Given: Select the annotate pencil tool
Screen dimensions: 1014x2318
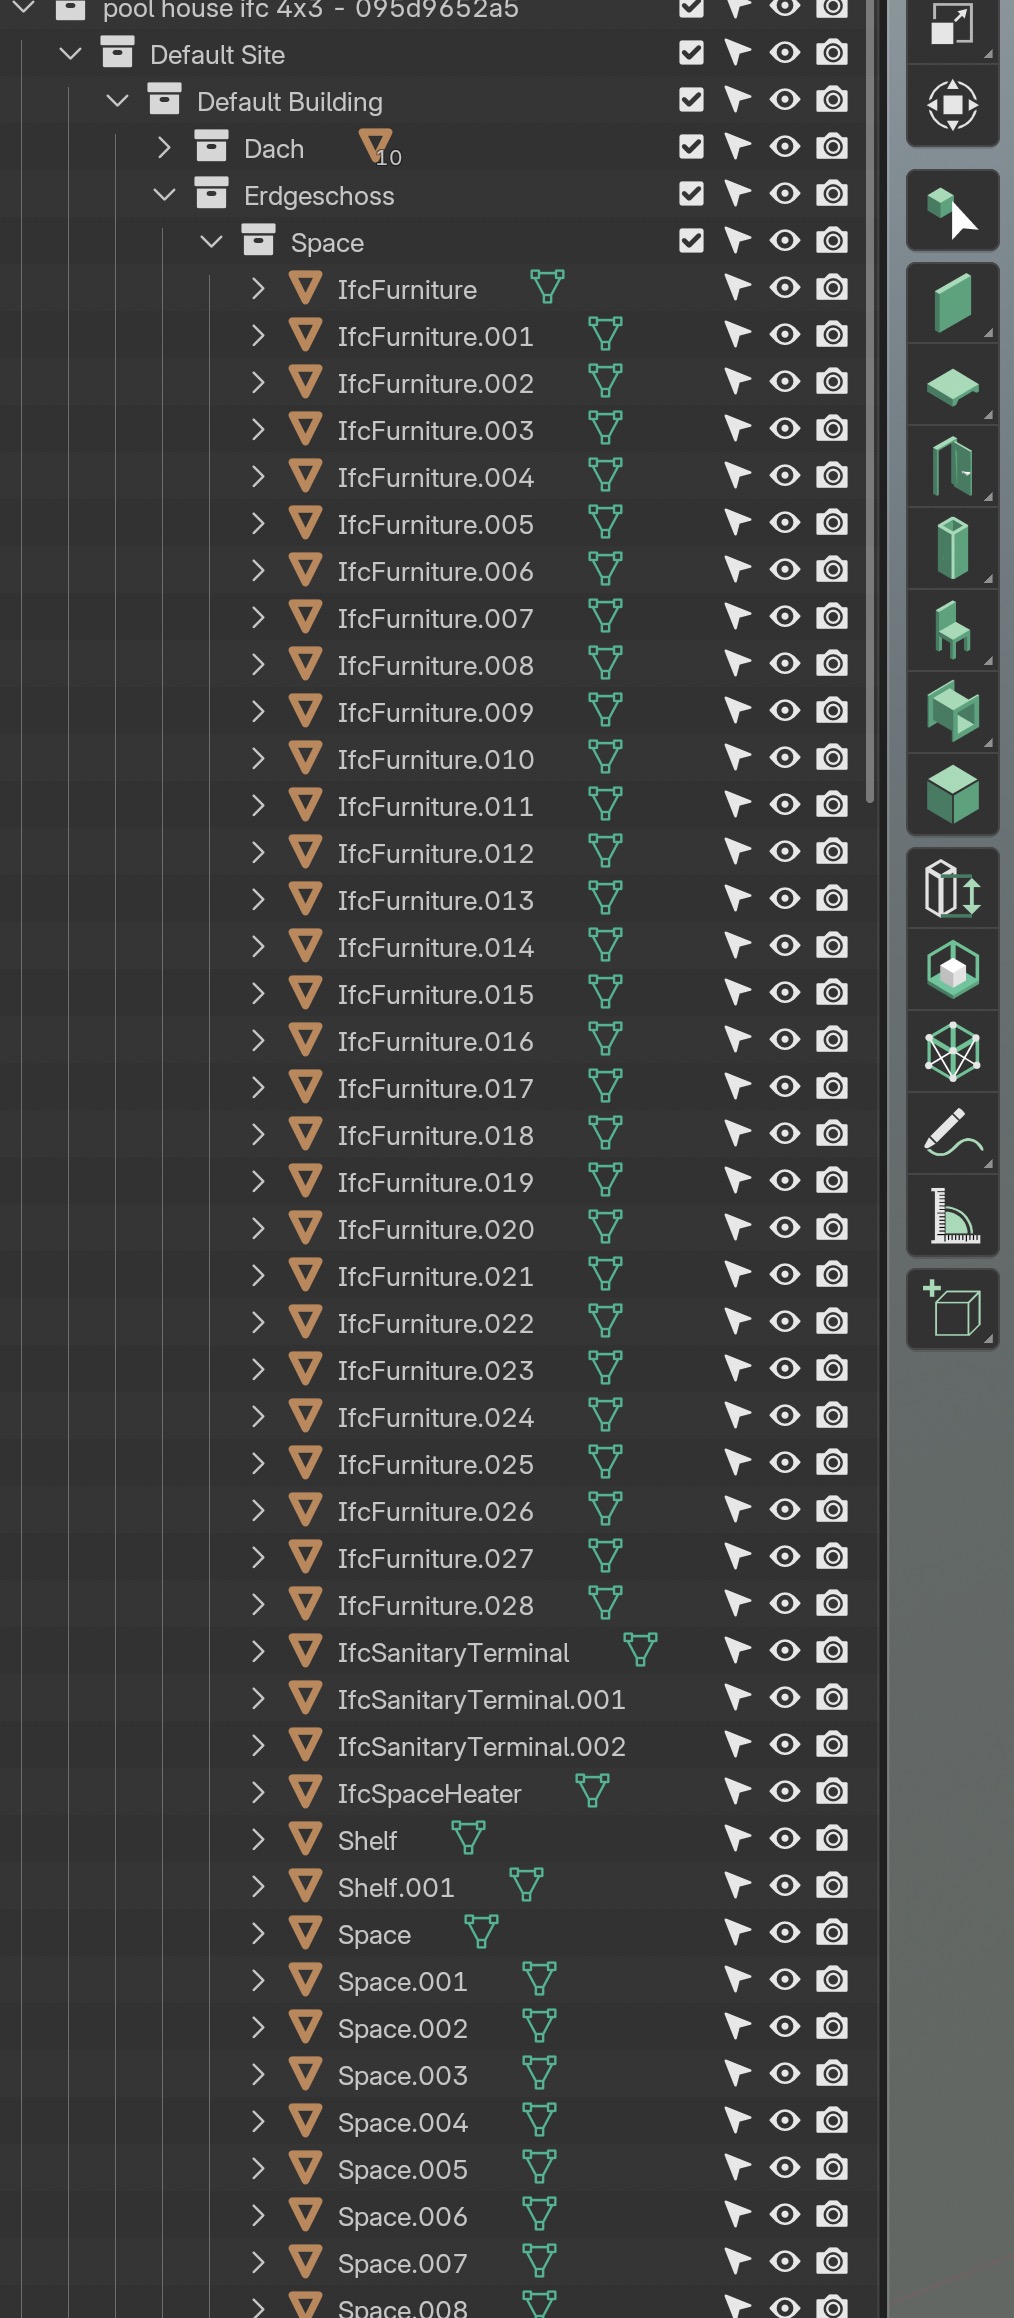Looking at the screenshot, I should click(x=951, y=1133).
